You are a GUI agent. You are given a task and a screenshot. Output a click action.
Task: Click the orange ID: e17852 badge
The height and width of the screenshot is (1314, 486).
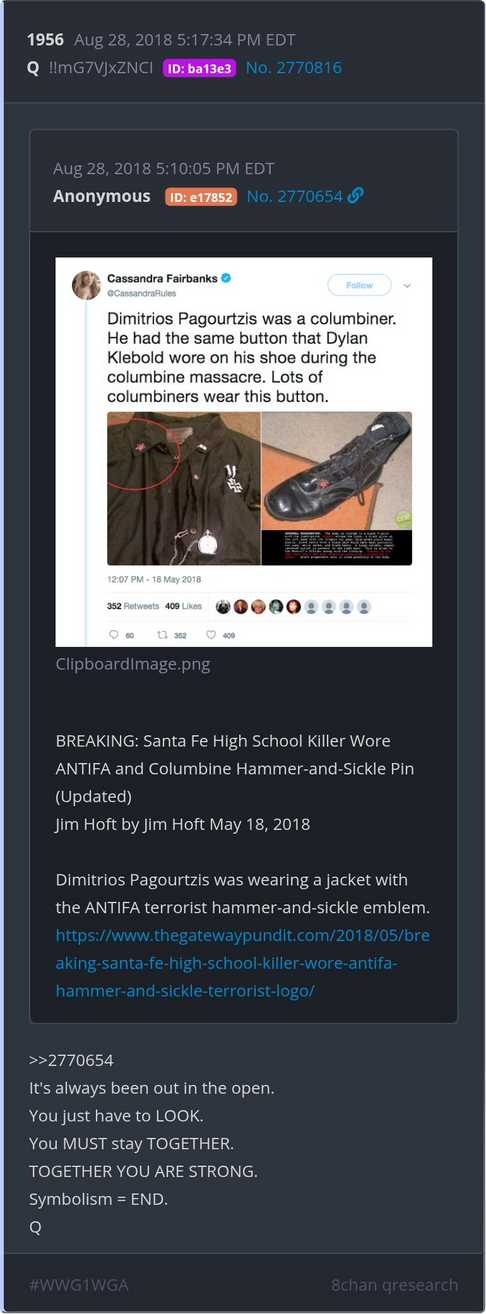201,197
